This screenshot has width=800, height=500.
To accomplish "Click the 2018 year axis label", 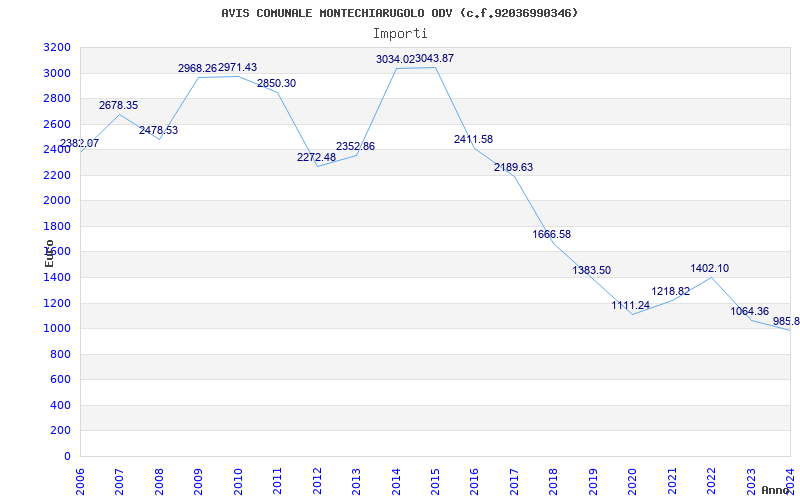I will tap(554, 482).
